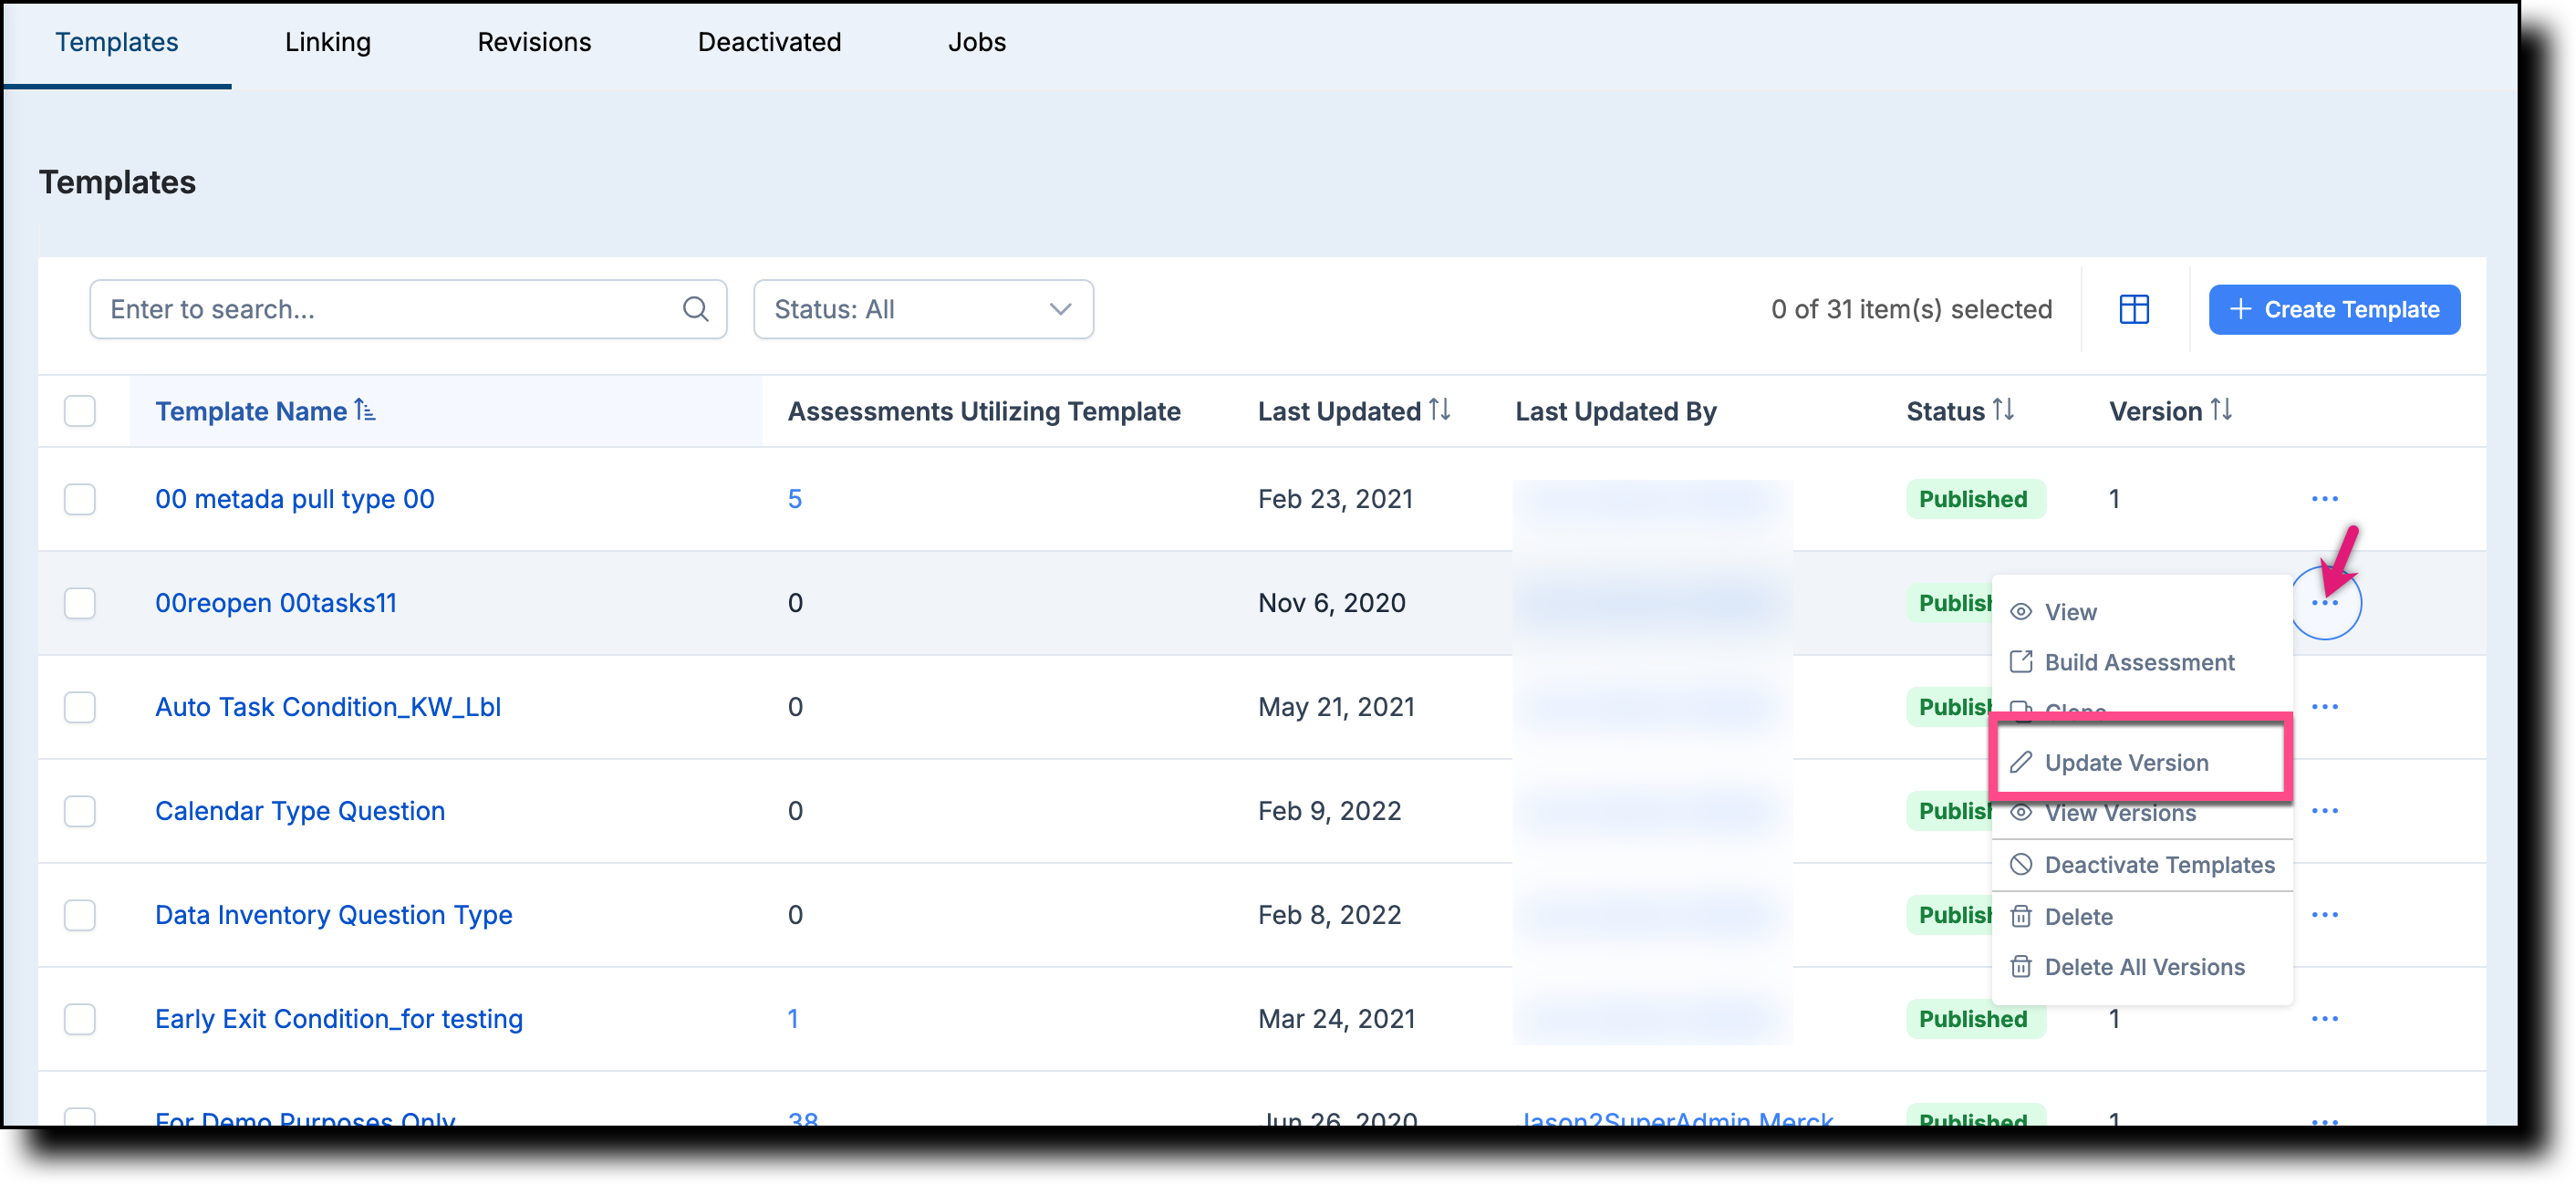Check the Calendar Type Question row
Image resolution: width=2576 pixels, height=1184 pixels.
80,811
